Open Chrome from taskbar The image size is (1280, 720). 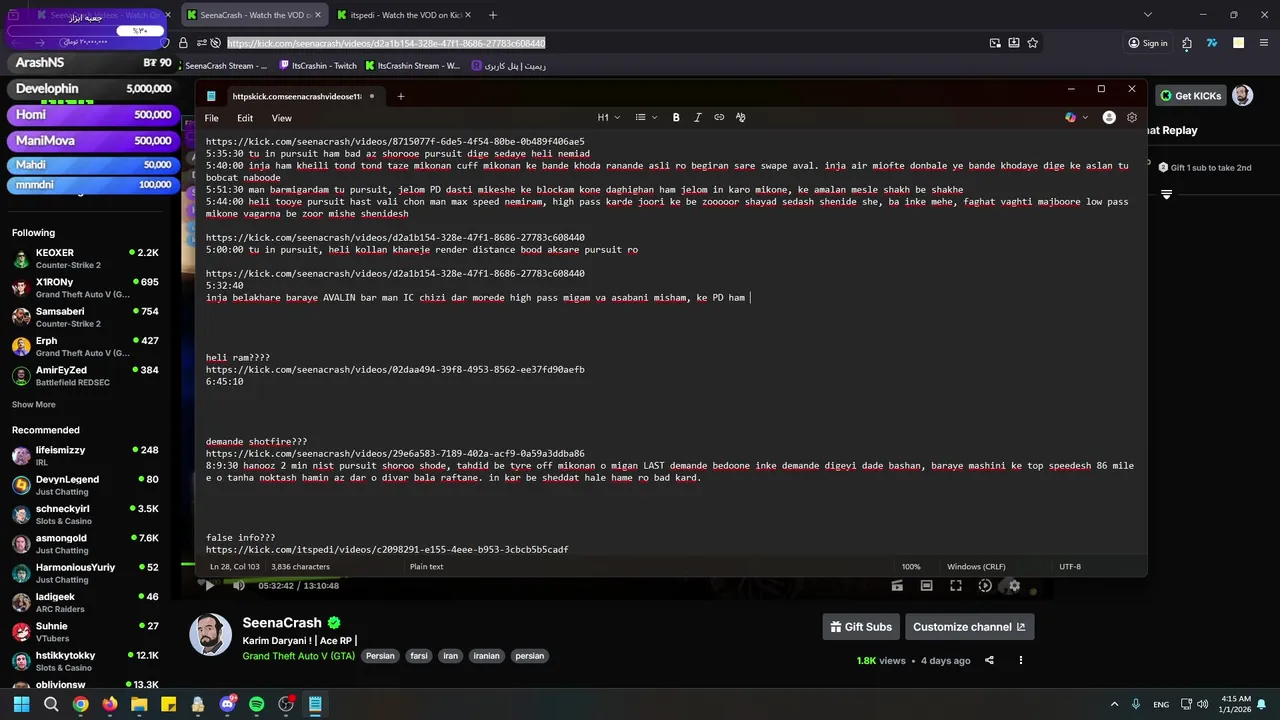80,704
